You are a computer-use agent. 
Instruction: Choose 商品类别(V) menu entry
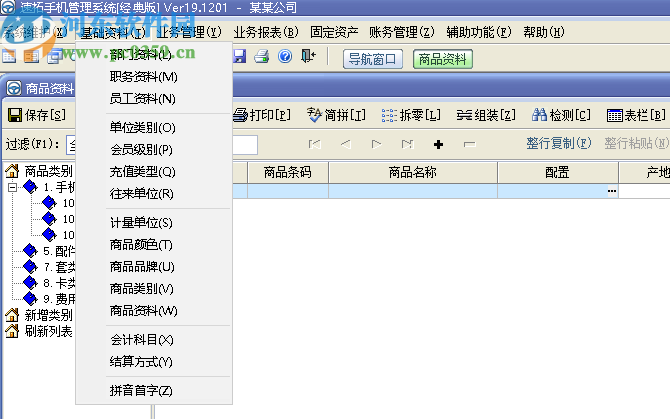(x=154, y=289)
